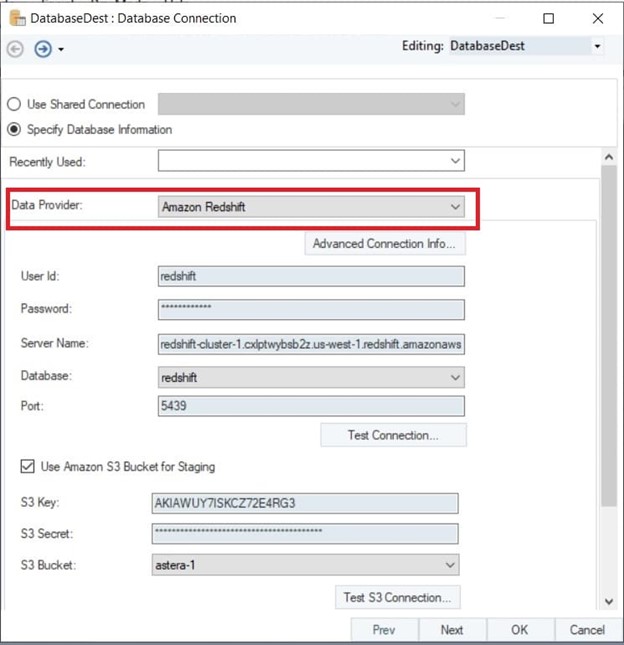Click the Server Name input field
The height and width of the screenshot is (645, 624).
311,344
